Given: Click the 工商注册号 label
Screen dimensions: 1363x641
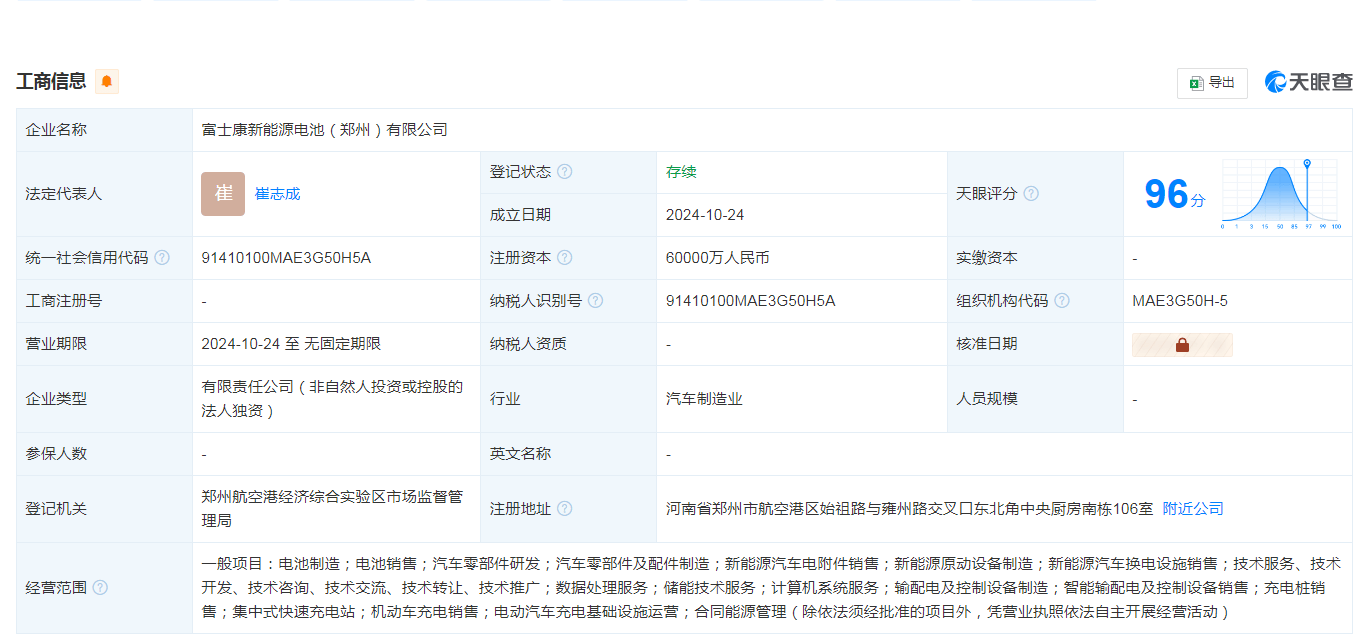Looking at the screenshot, I should point(64,301).
